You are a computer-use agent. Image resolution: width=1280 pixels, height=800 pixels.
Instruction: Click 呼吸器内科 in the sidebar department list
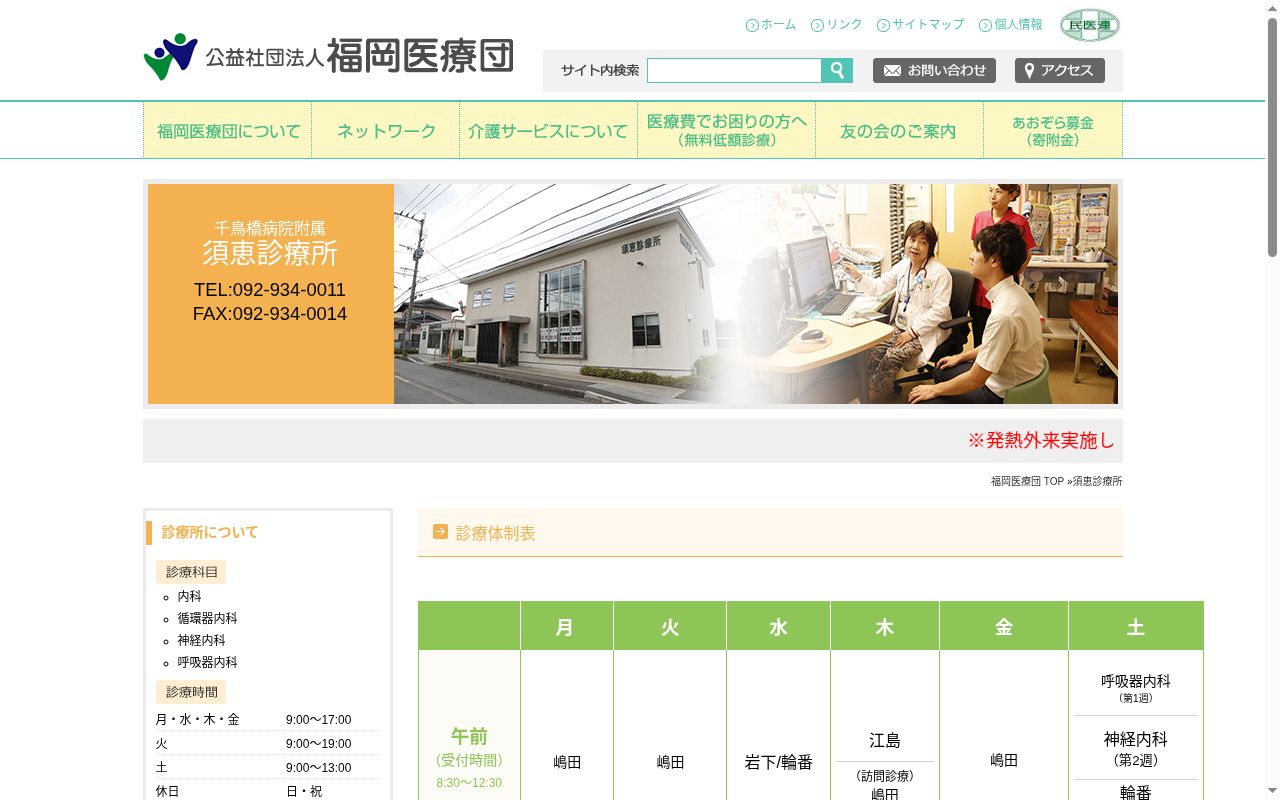coord(207,662)
